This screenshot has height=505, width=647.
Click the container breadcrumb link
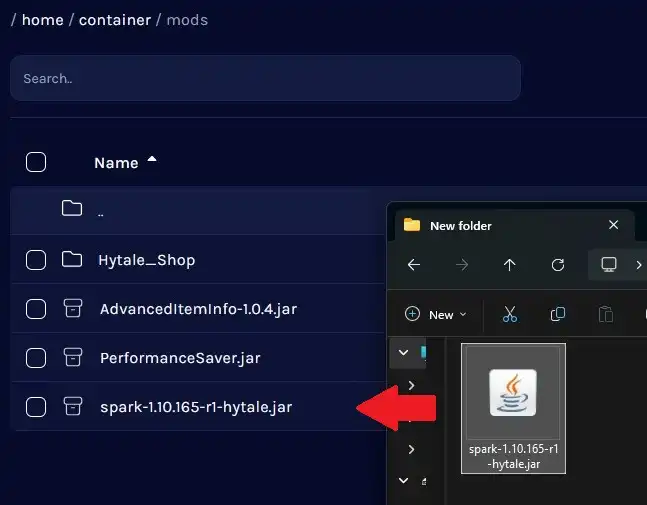(115, 20)
